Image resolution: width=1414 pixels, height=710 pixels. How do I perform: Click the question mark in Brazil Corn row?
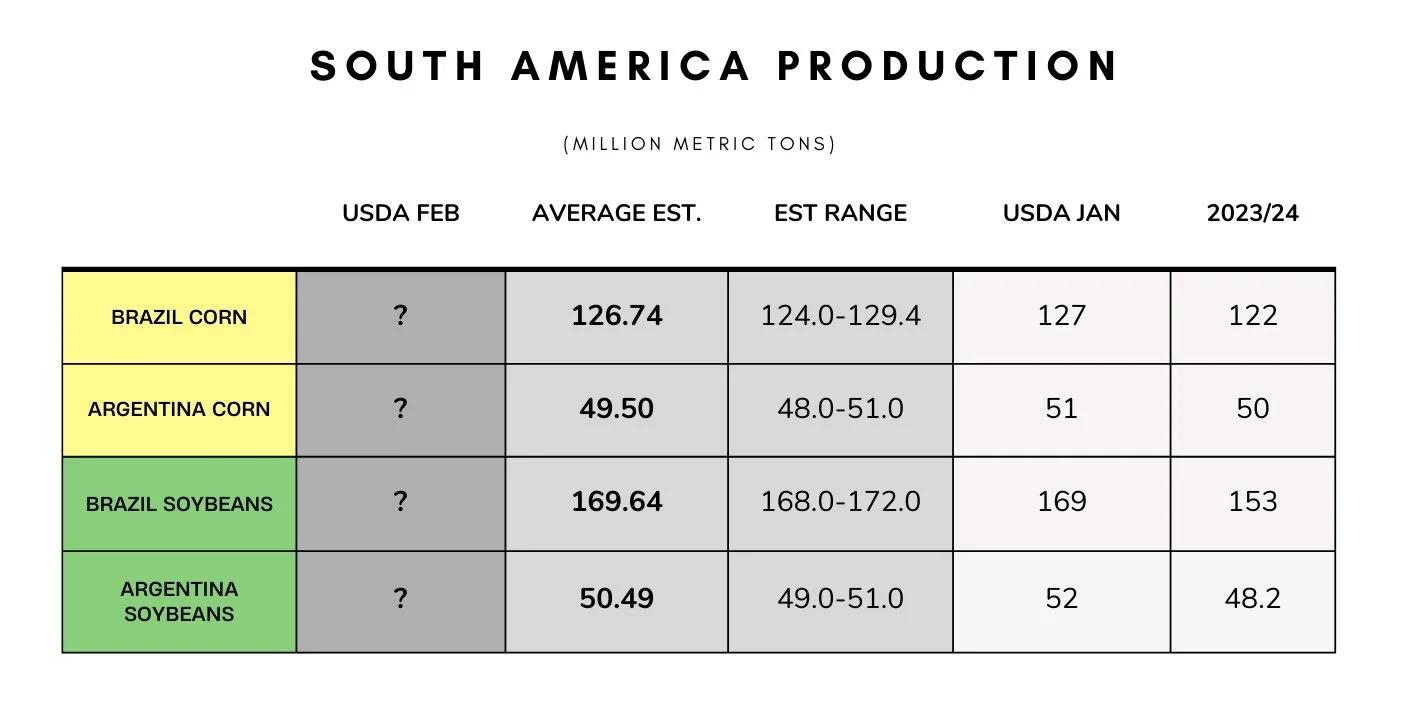[401, 316]
